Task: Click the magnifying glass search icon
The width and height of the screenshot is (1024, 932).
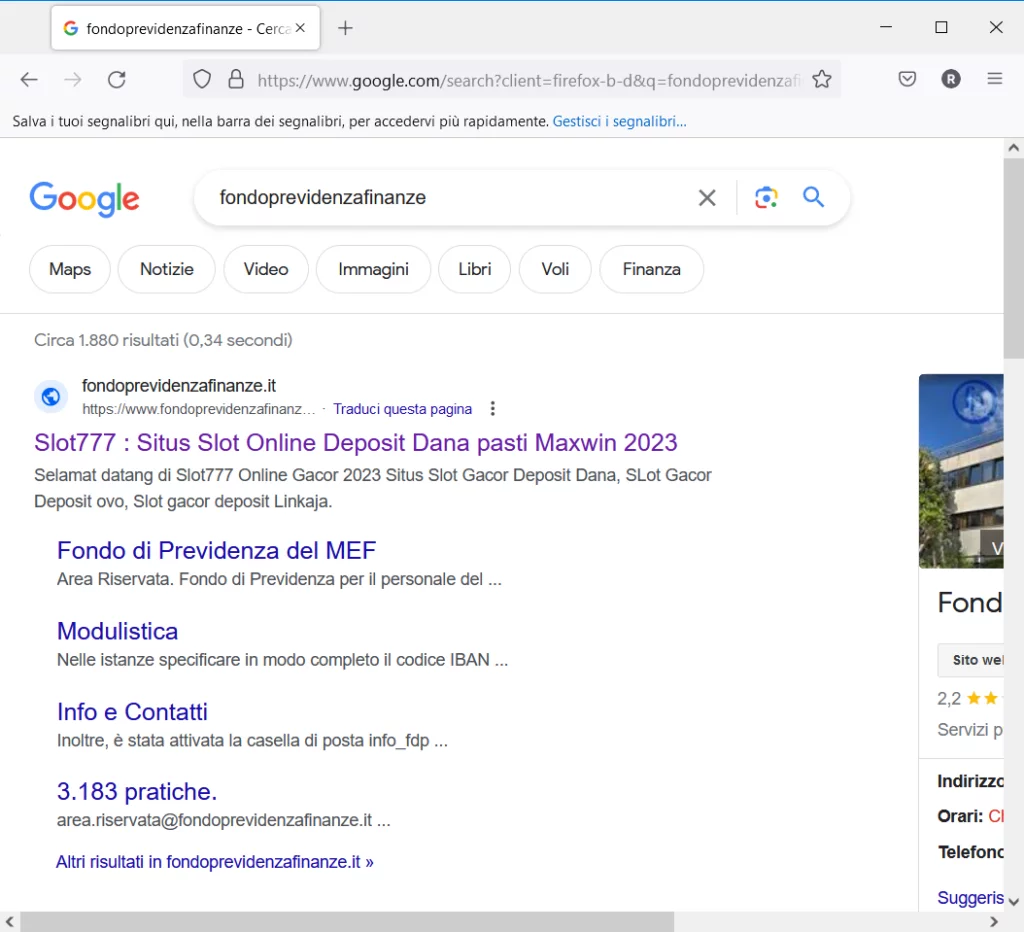Action: click(x=814, y=198)
